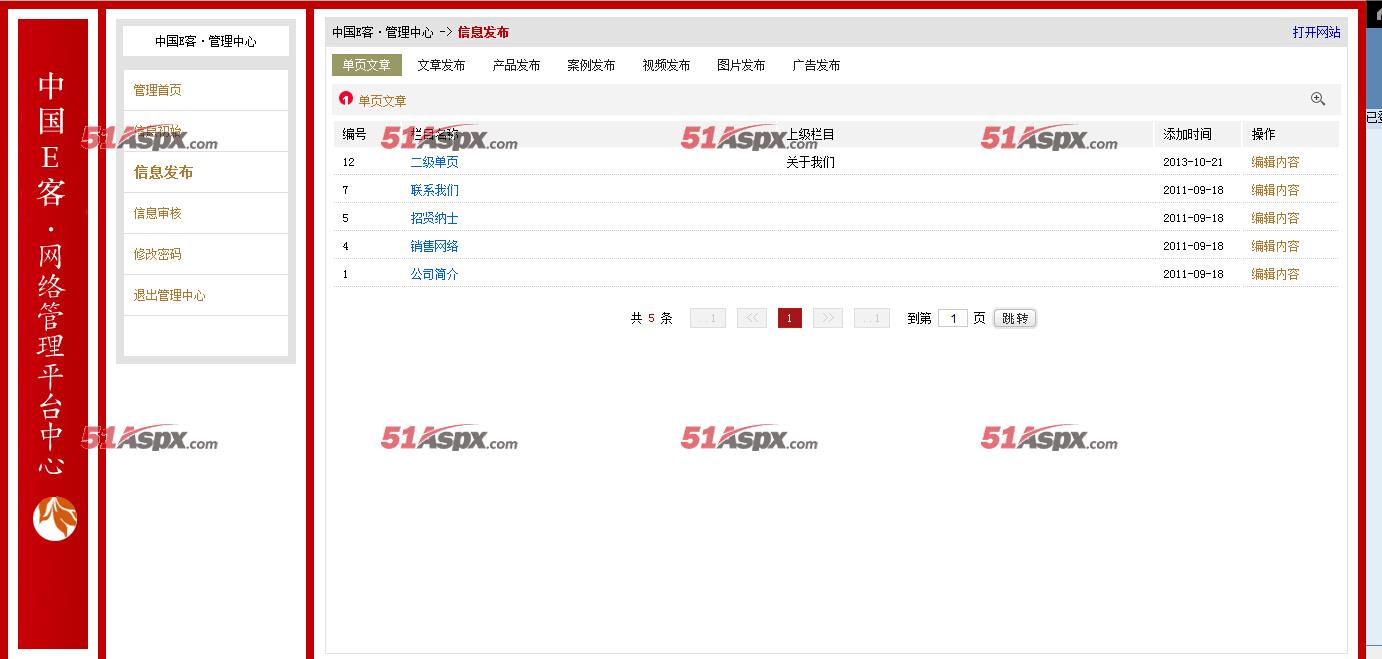Viewport: 1382px width, 659px height.
Task: Open the 销售网络 column link
Action: (x=434, y=246)
